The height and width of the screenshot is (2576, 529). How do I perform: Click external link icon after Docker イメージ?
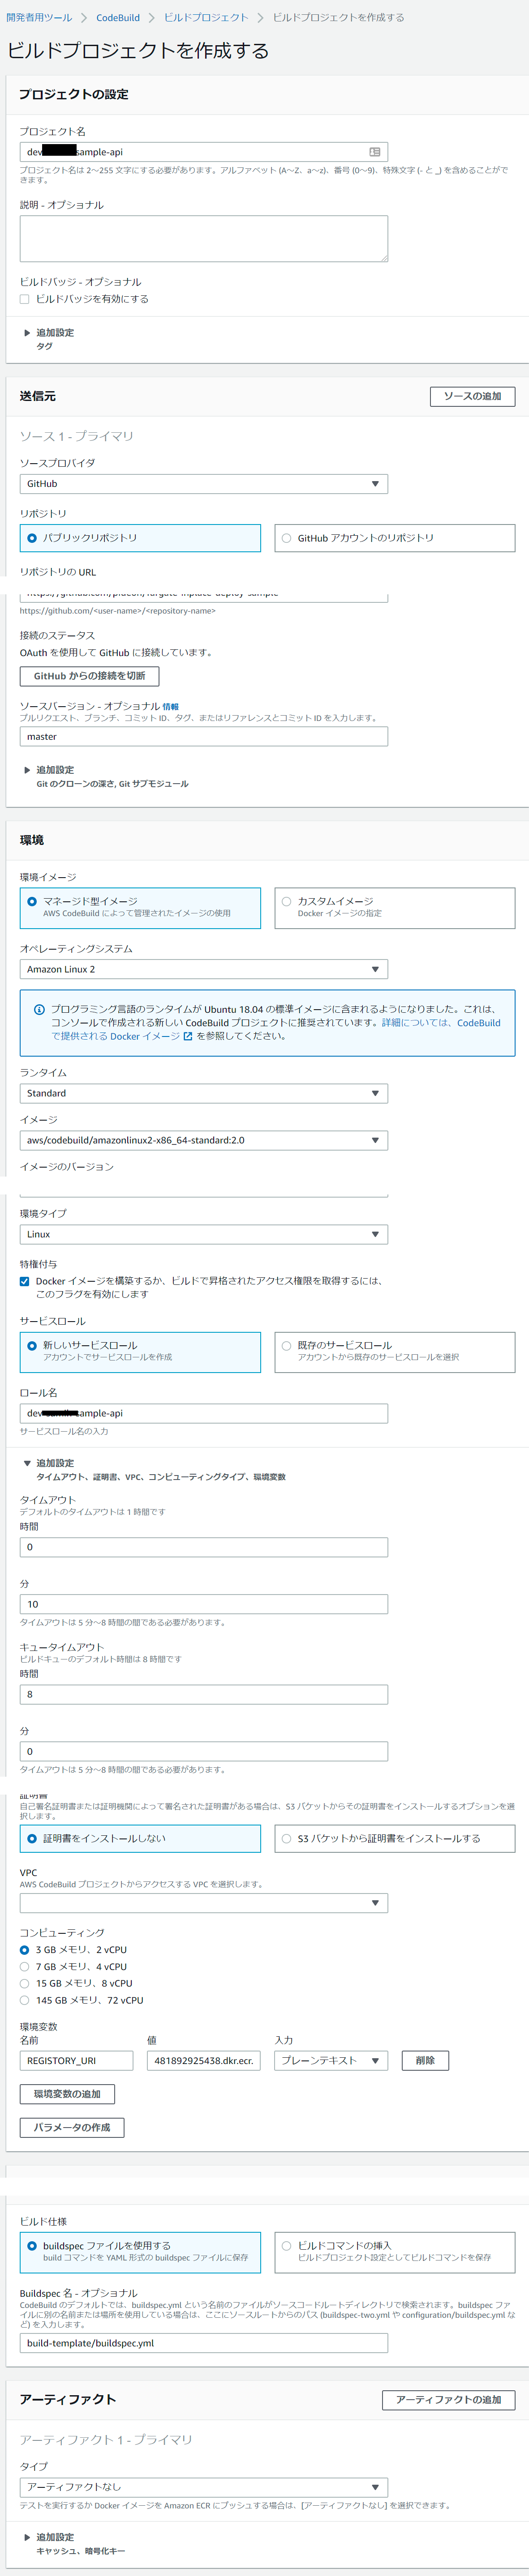[x=188, y=1037]
